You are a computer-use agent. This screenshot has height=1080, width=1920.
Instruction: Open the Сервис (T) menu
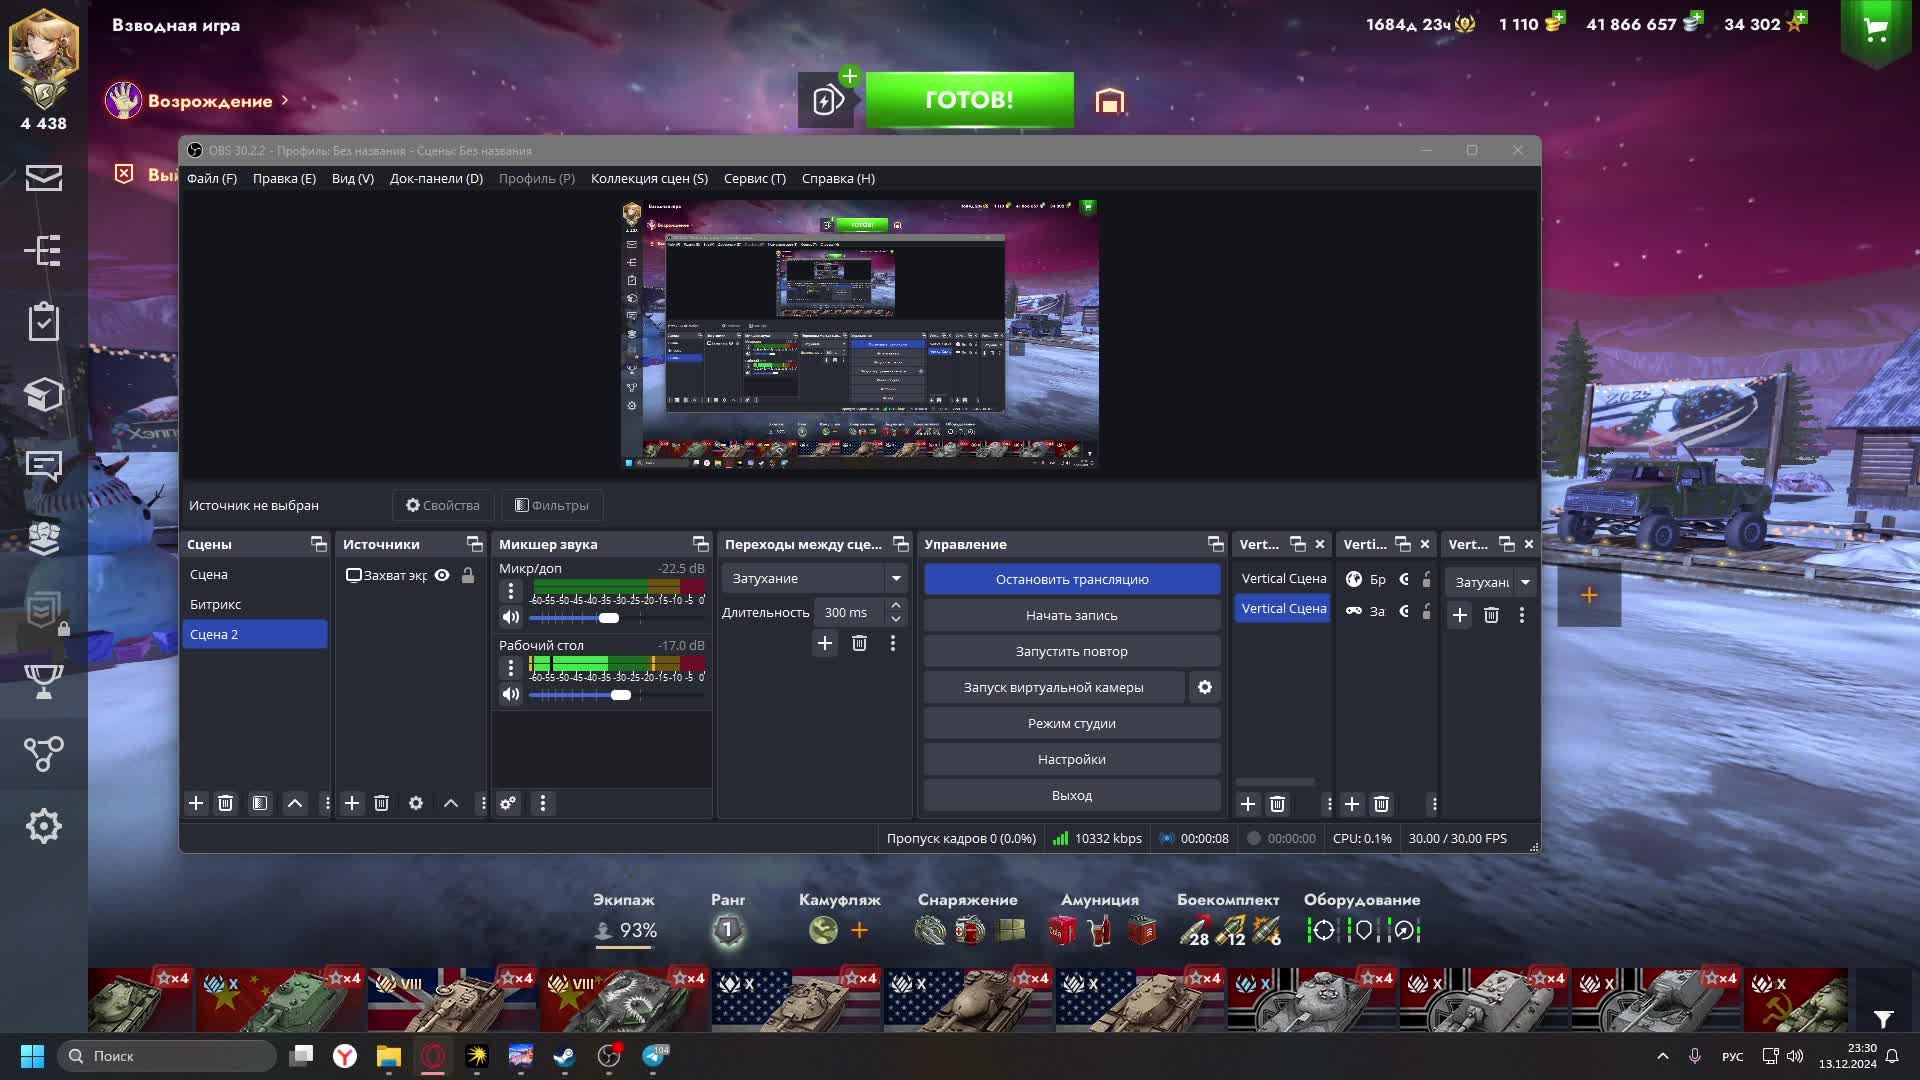[754, 178]
